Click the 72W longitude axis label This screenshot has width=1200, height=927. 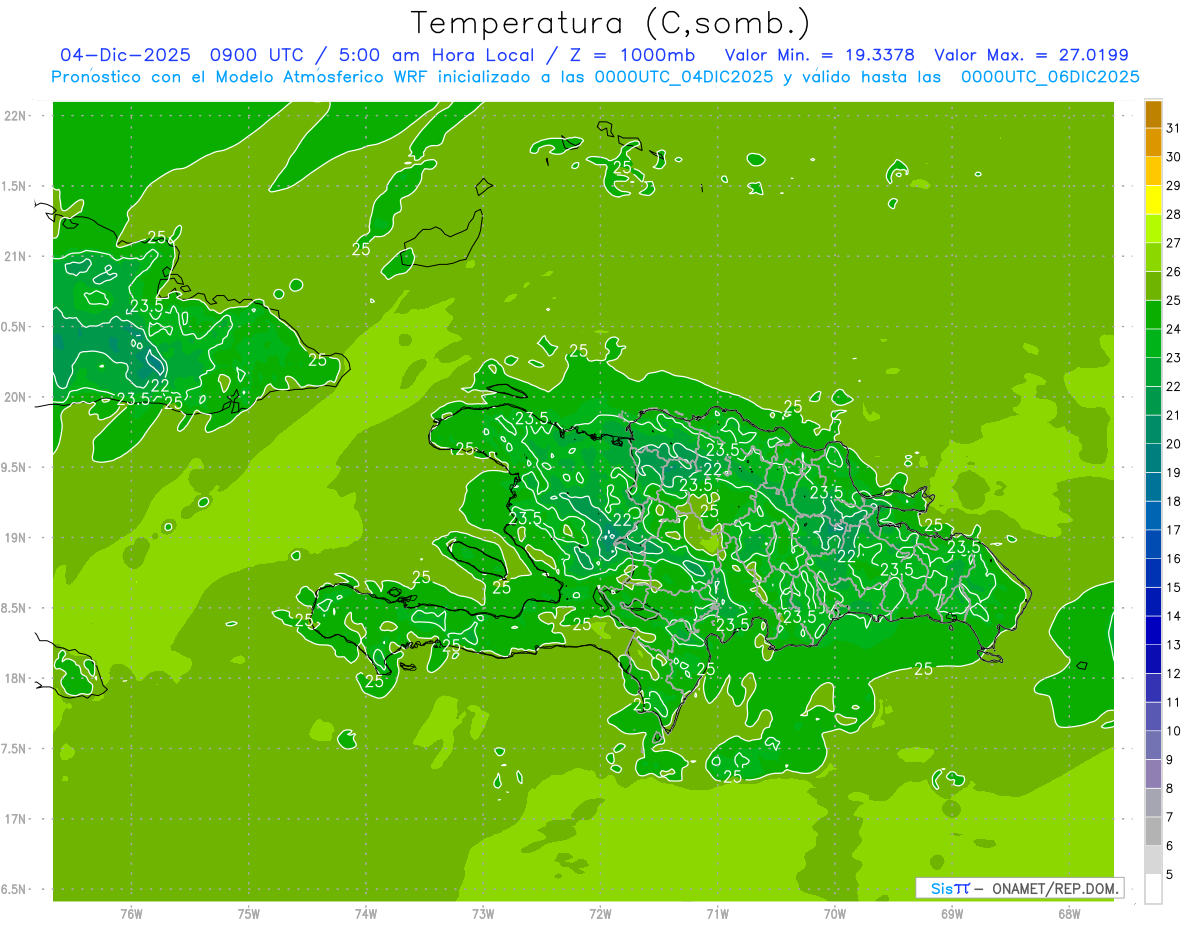600,913
